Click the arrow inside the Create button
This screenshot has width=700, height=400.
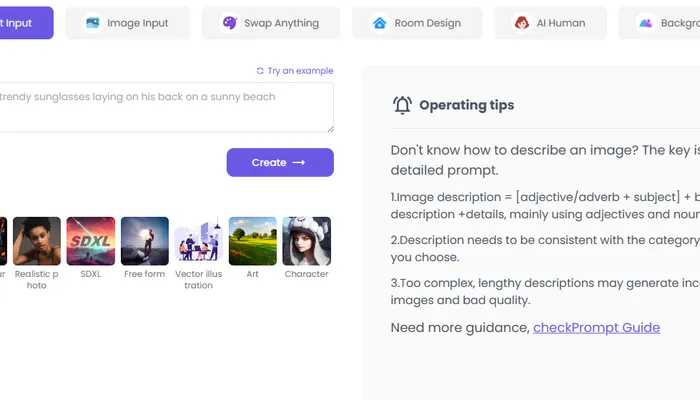pyautogui.click(x=298, y=163)
